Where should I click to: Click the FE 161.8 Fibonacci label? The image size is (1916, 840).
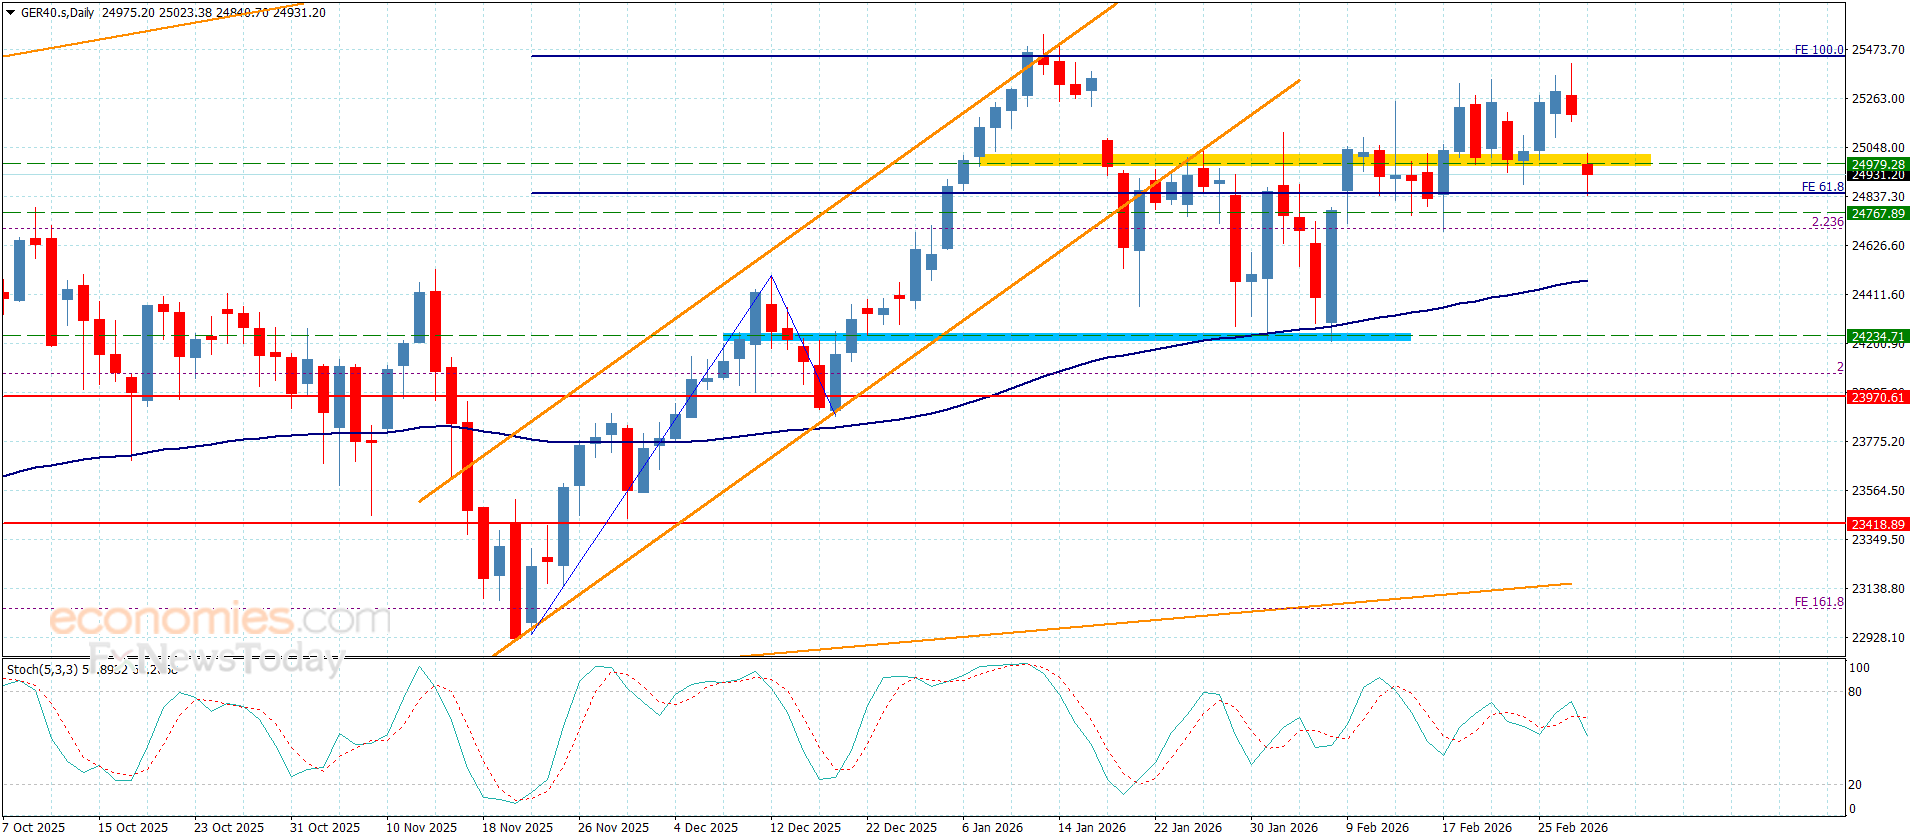pyautogui.click(x=1819, y=602)
